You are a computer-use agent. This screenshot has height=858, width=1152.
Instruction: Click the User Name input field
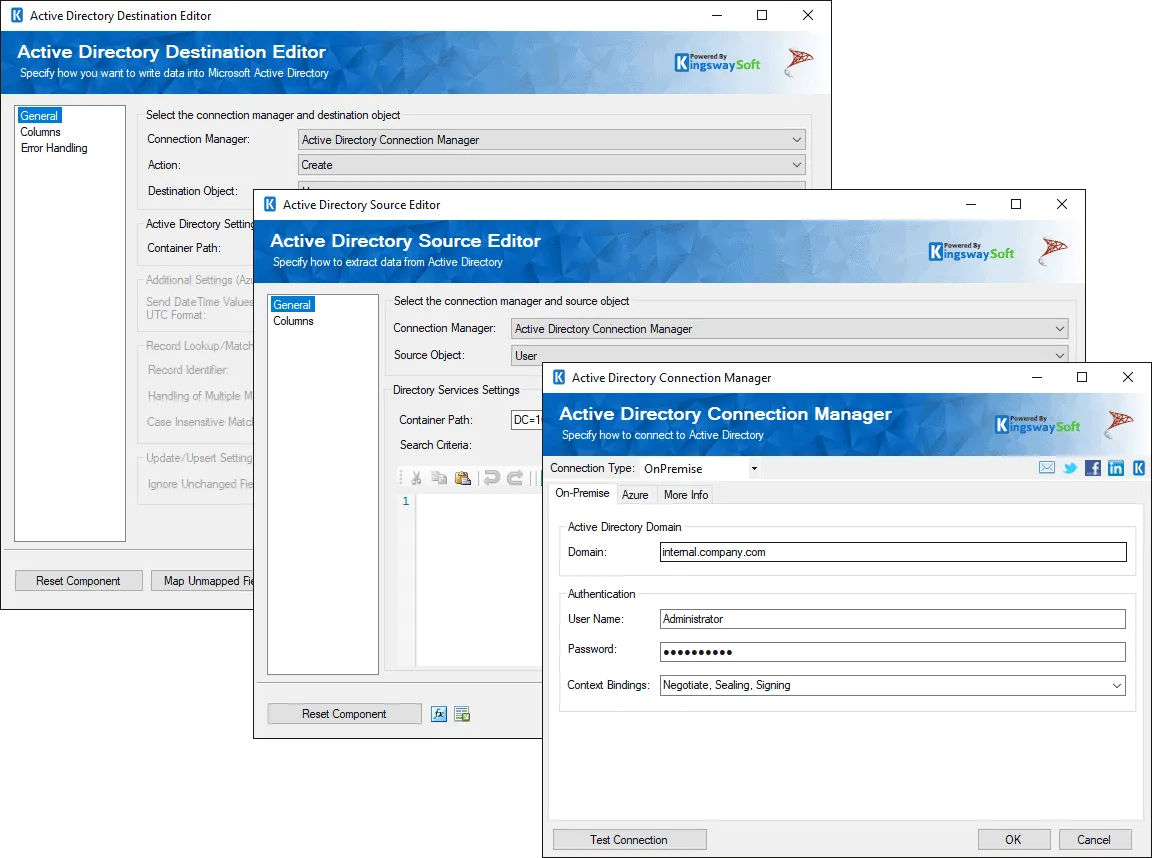click(x=893, y=619)
